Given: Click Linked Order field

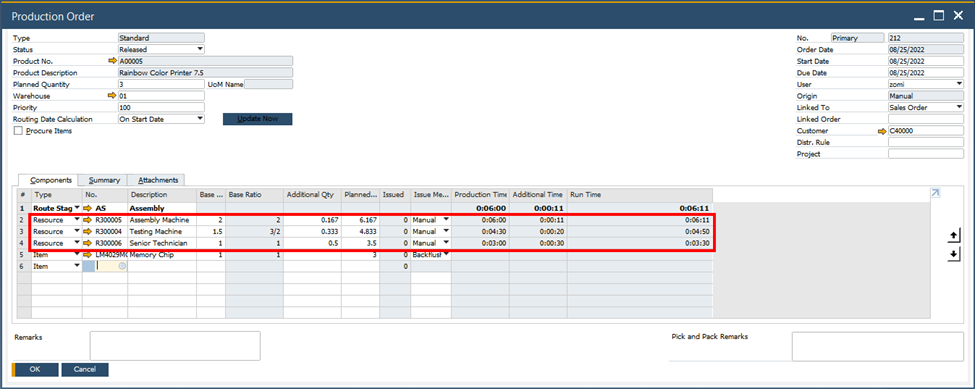Looking at the screenshot, I should pyautogui.click(x=926, y=119).
